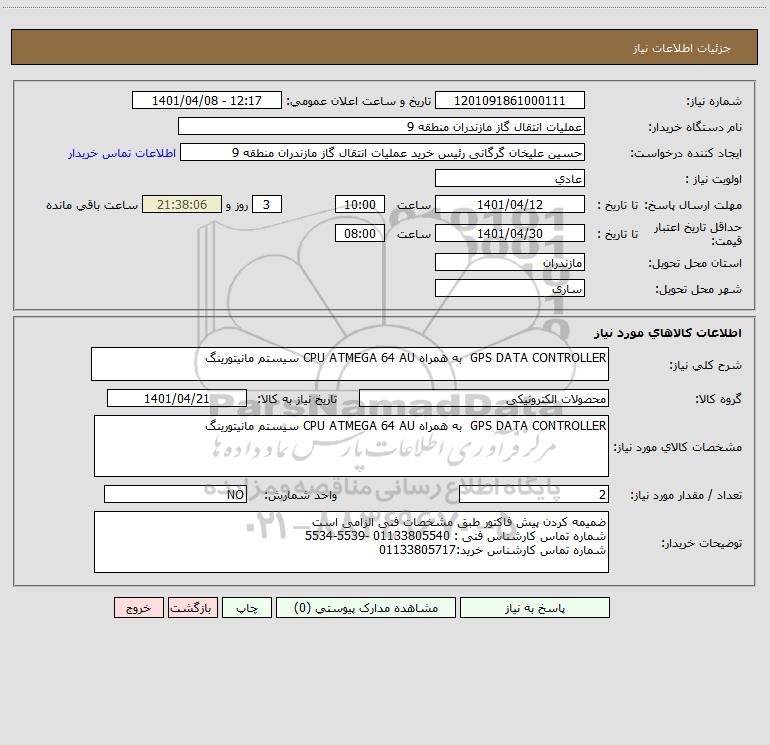Image resolution: width=770 pixels, height=745 pixels.
Task: Click the countdown timer 21:38:06
Action: pyautogui.click(x=182, y=204)
